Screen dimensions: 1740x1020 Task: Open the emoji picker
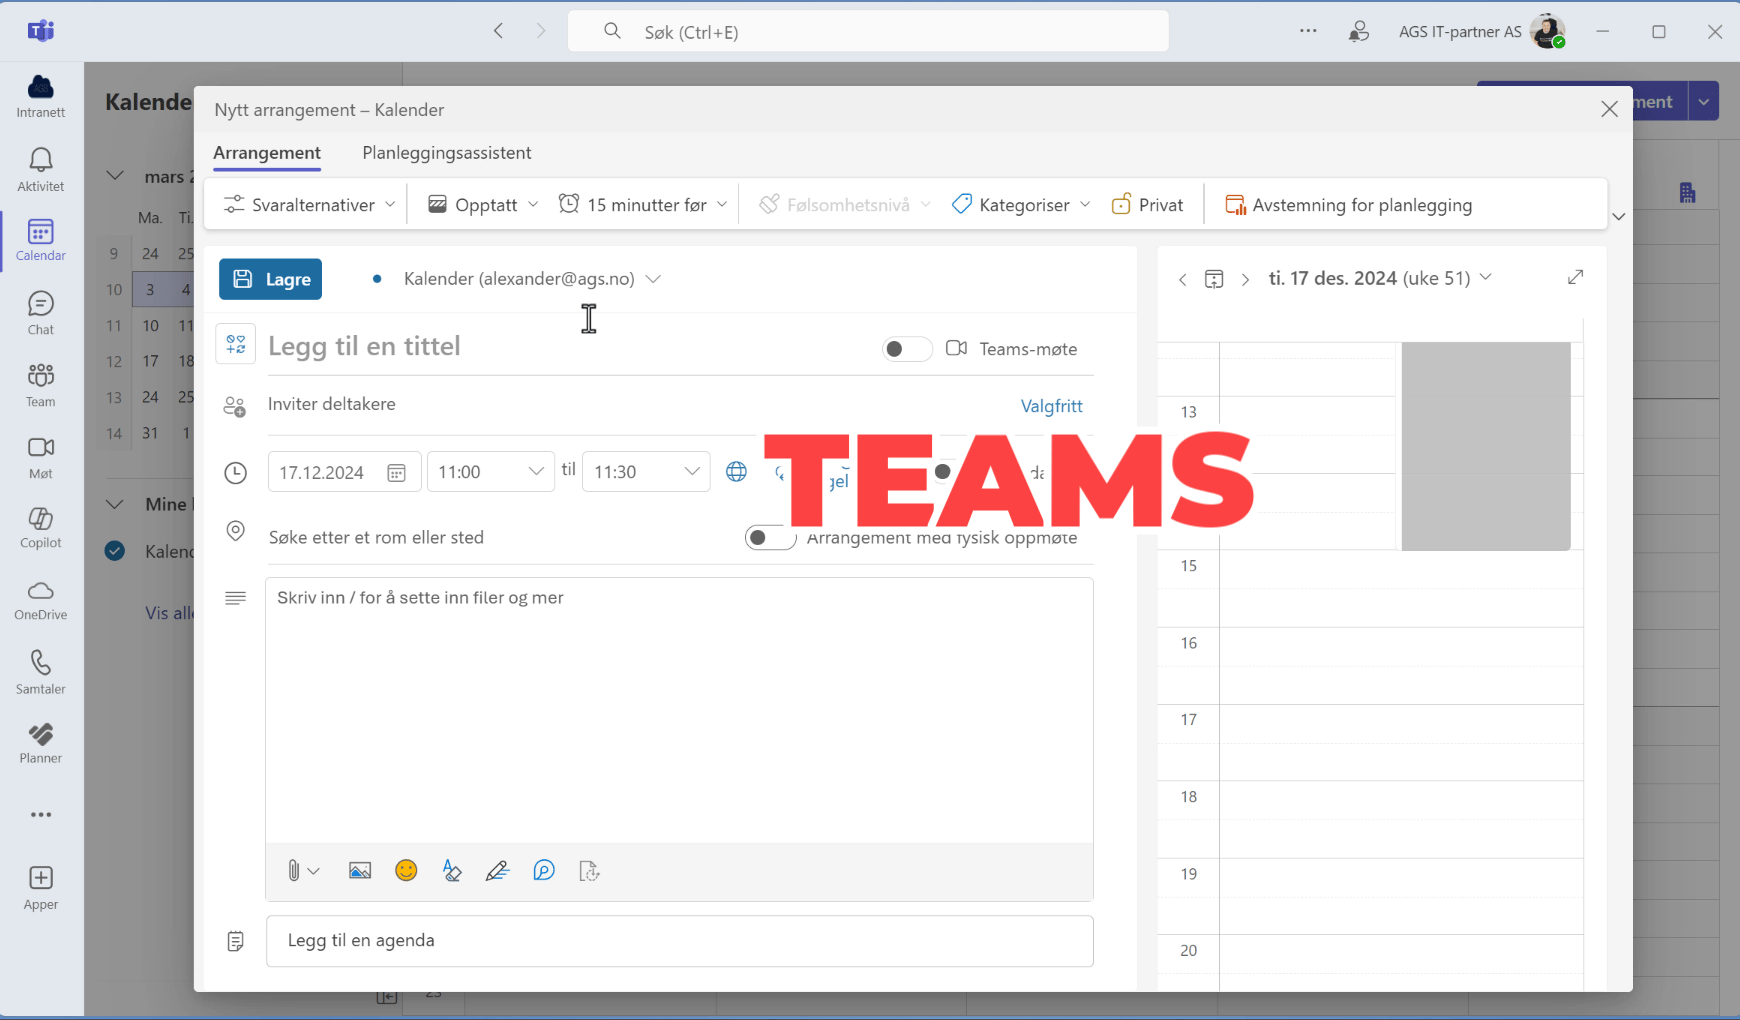[x=406, y=871]
